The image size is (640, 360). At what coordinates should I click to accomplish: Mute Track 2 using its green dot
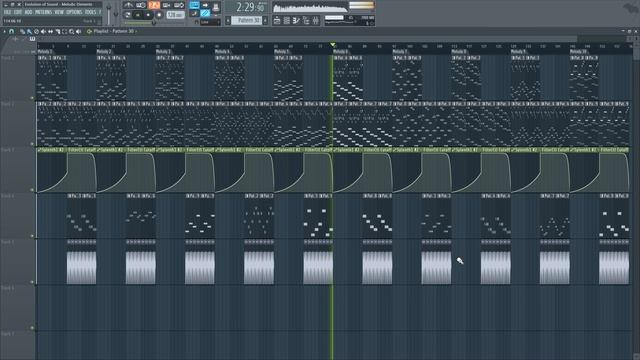(x=32, y=144)
